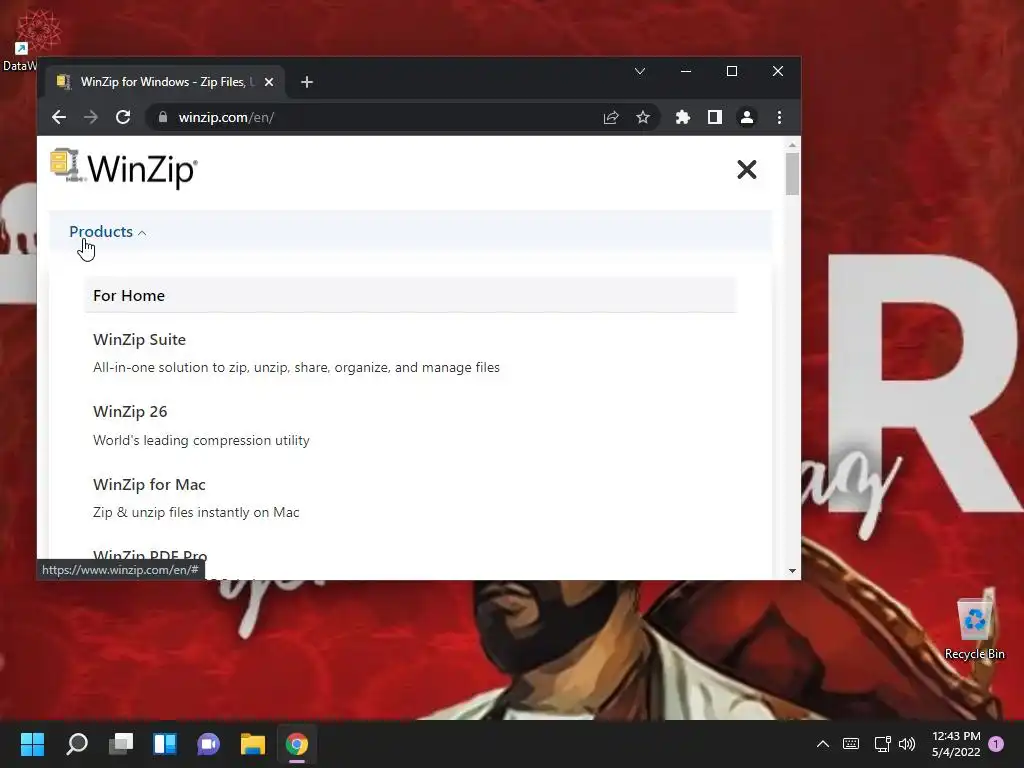The image size is (1024, 768).
Task: Open the touch keyboard tray icon
Action: pyautogui.click(x=851, y=744)
